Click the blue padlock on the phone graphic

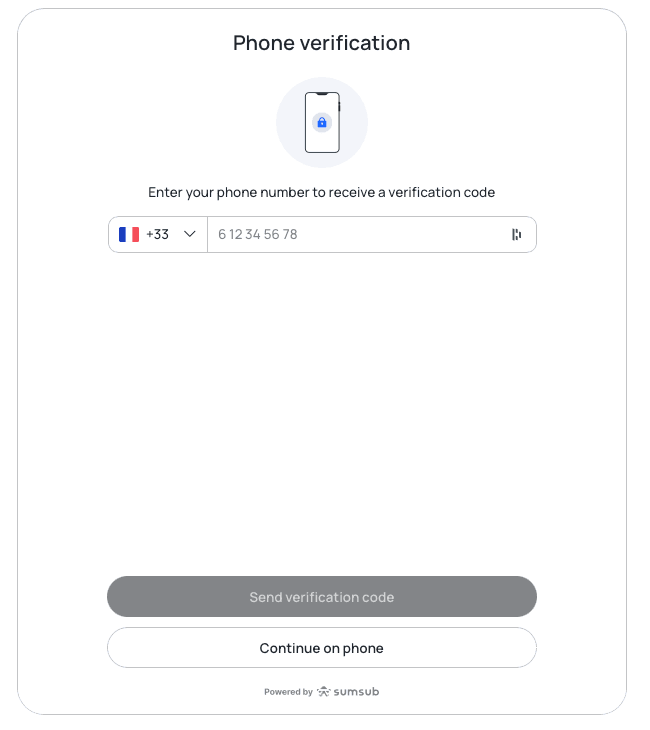point(321,122)
